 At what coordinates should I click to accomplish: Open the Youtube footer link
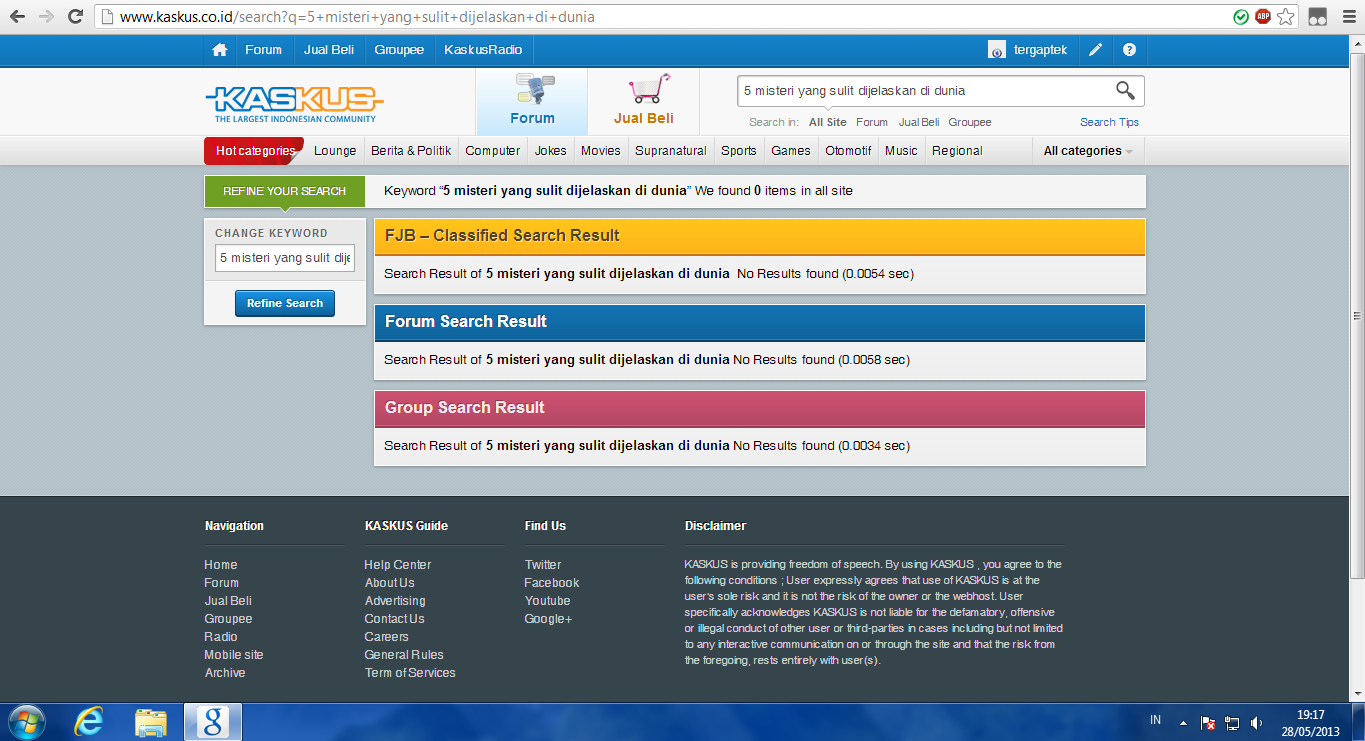(548, 601)
